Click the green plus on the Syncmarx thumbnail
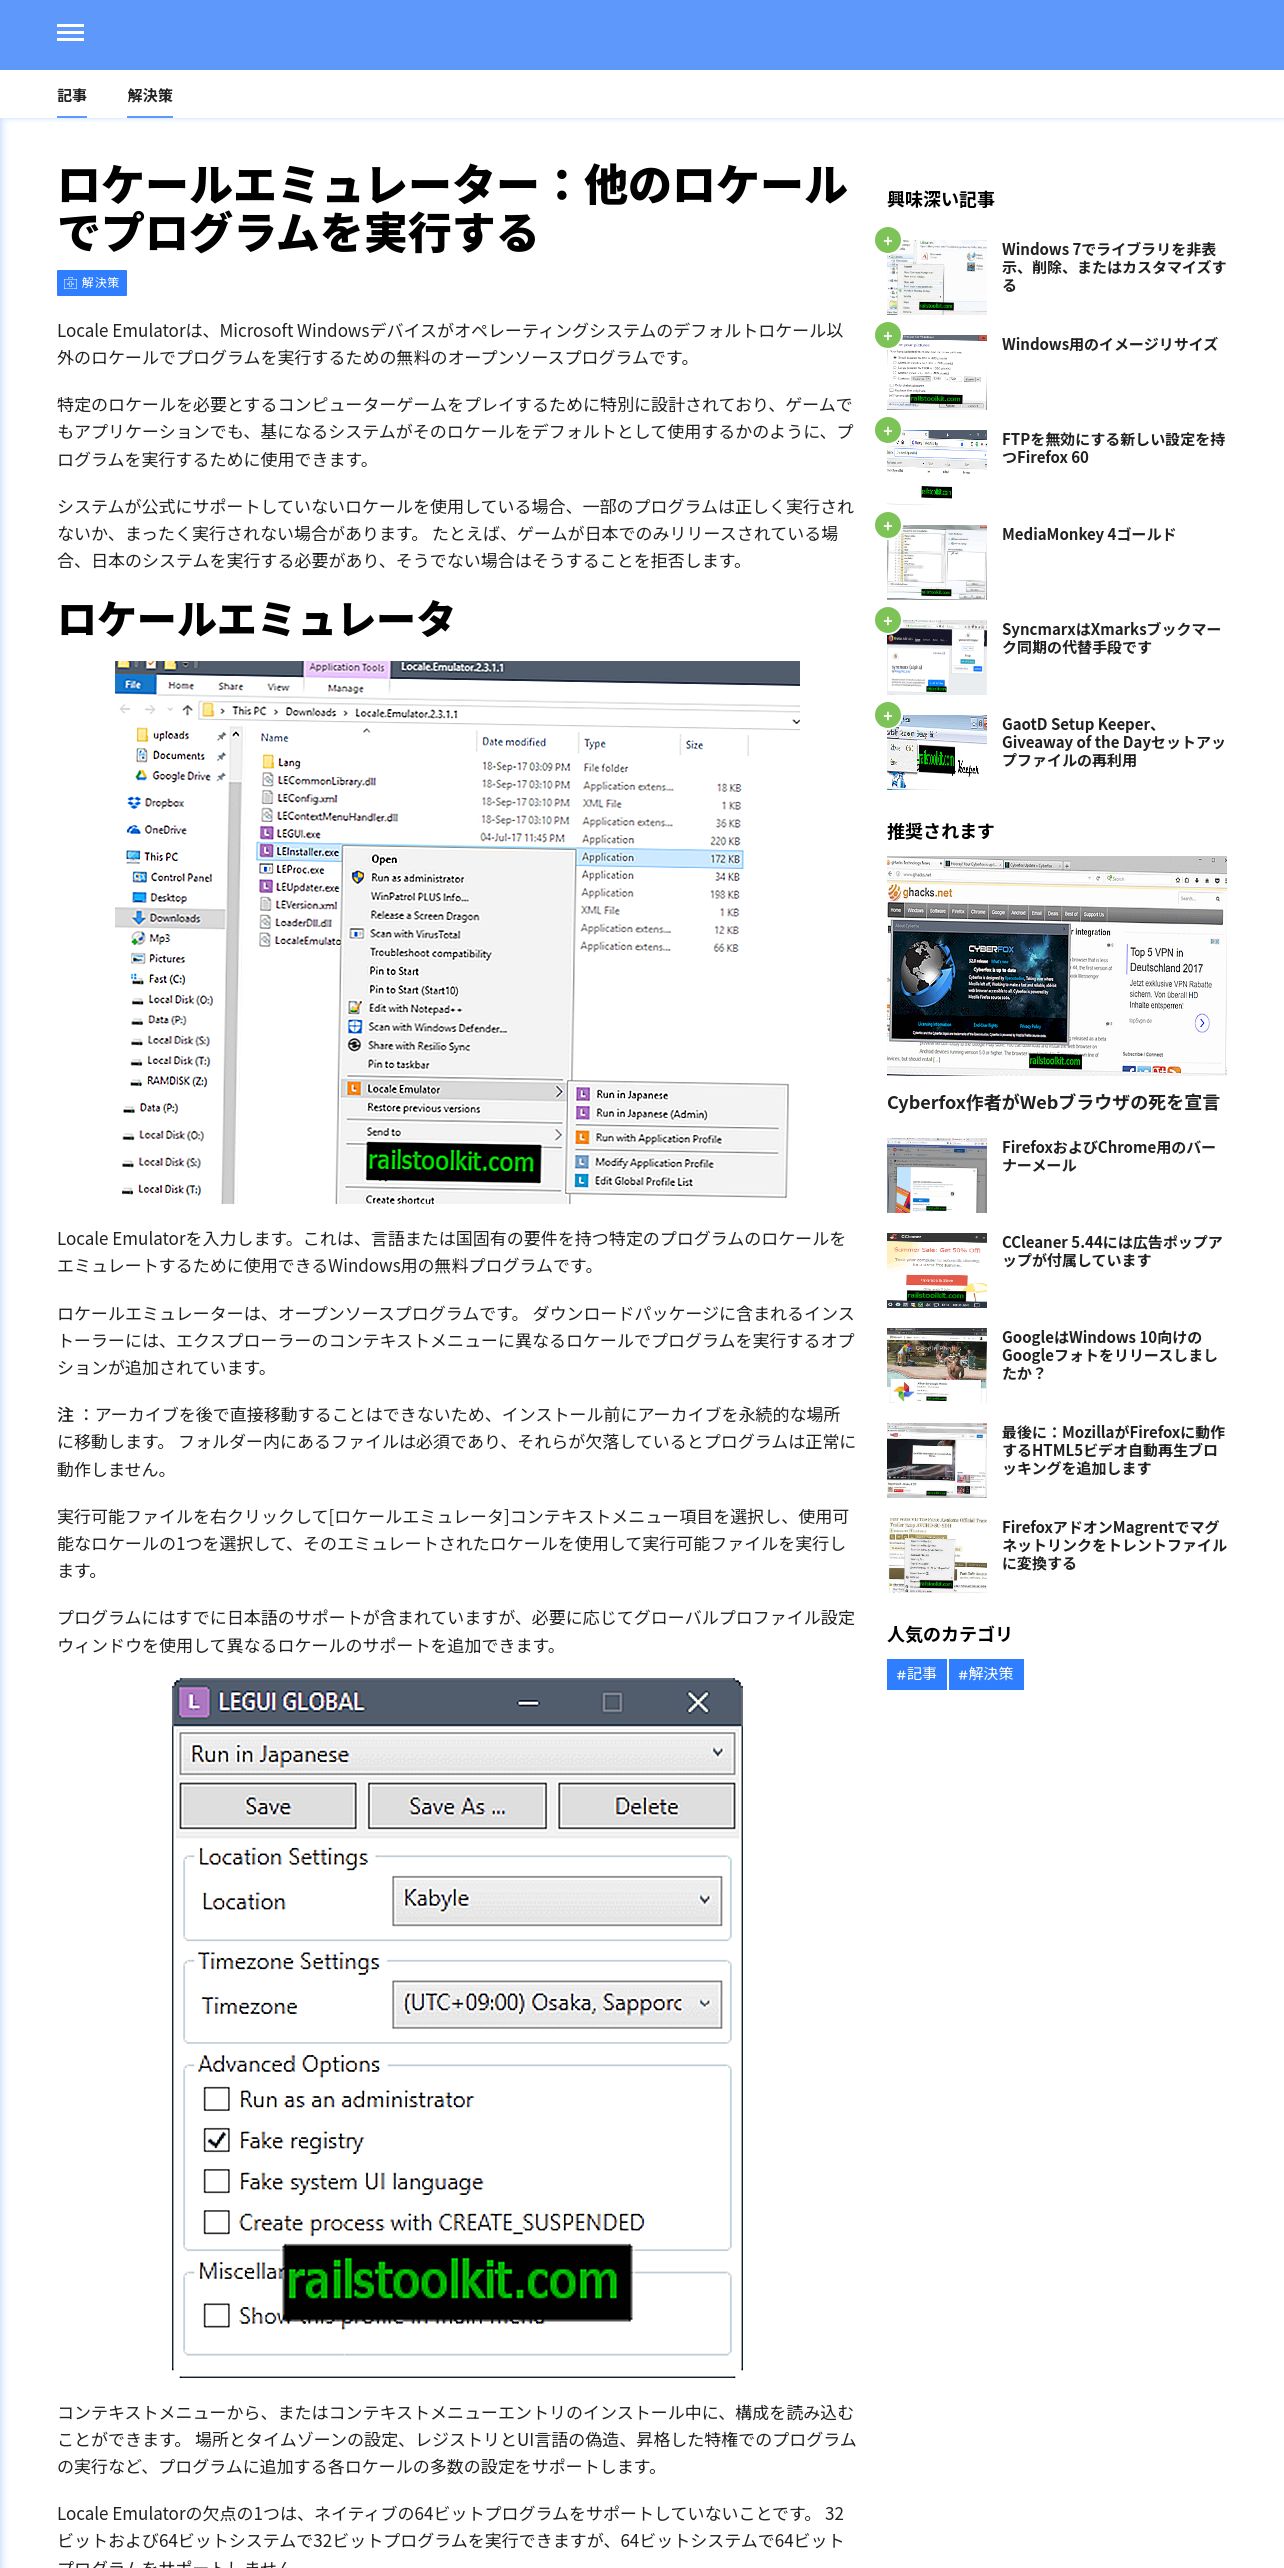 tap(887, 620)
